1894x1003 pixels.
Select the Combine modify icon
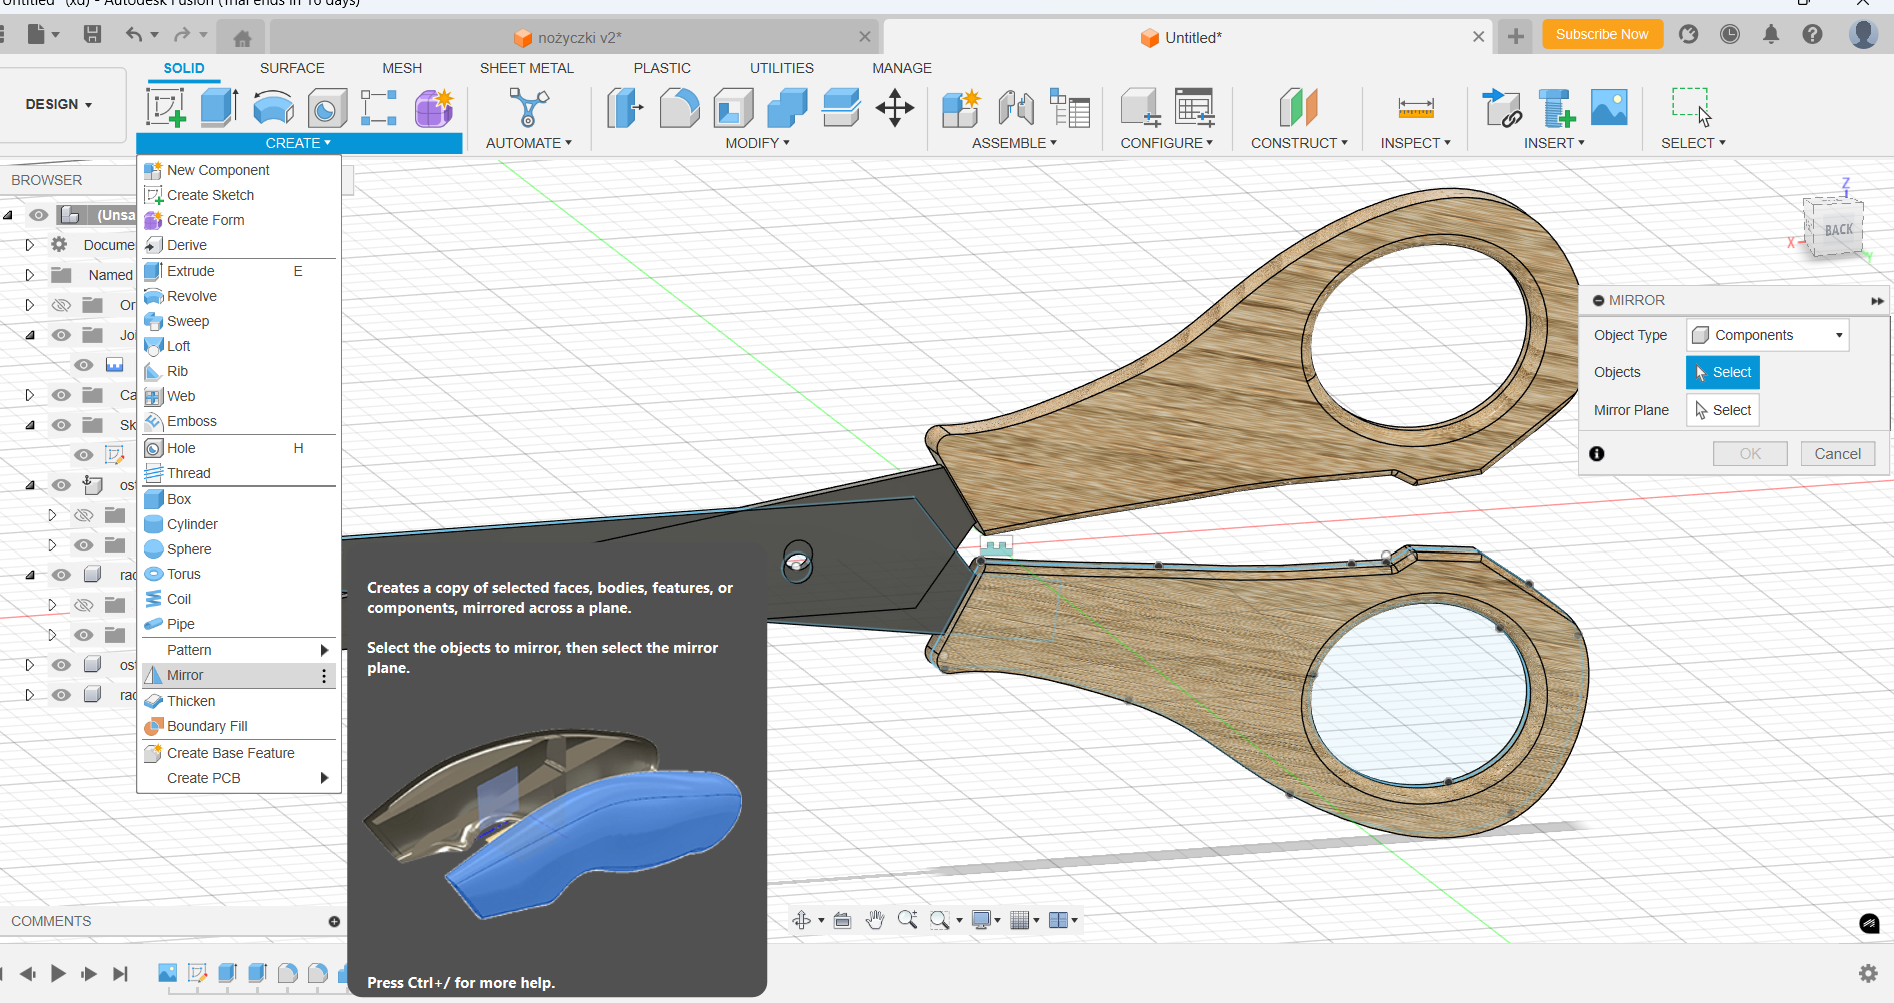(787, 108)
